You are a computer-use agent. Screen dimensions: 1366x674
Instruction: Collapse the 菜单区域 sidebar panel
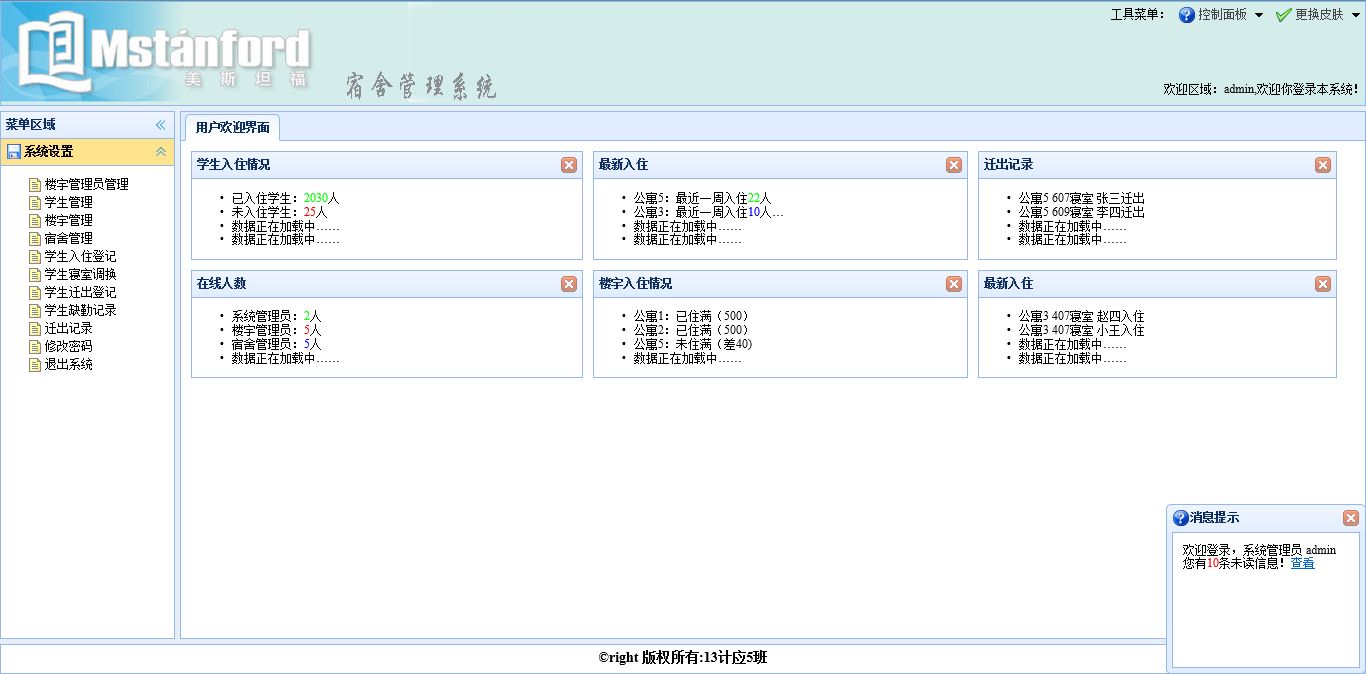point(160,125)
